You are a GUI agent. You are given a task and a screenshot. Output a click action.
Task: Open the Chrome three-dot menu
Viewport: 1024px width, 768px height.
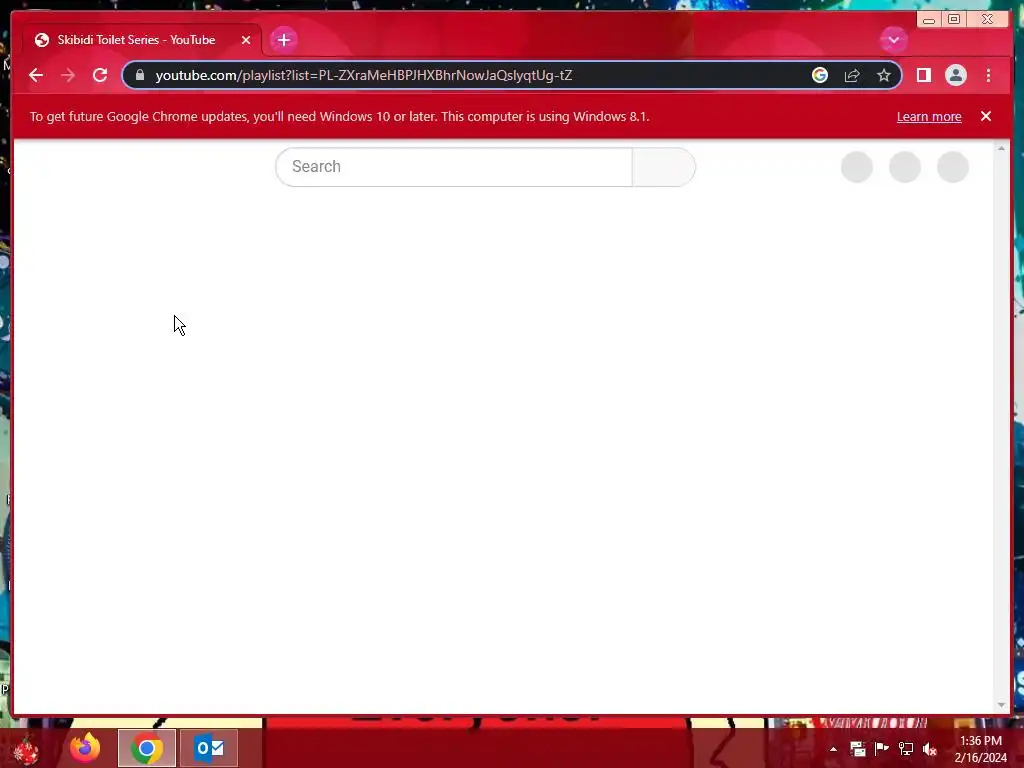coord(988,75)
